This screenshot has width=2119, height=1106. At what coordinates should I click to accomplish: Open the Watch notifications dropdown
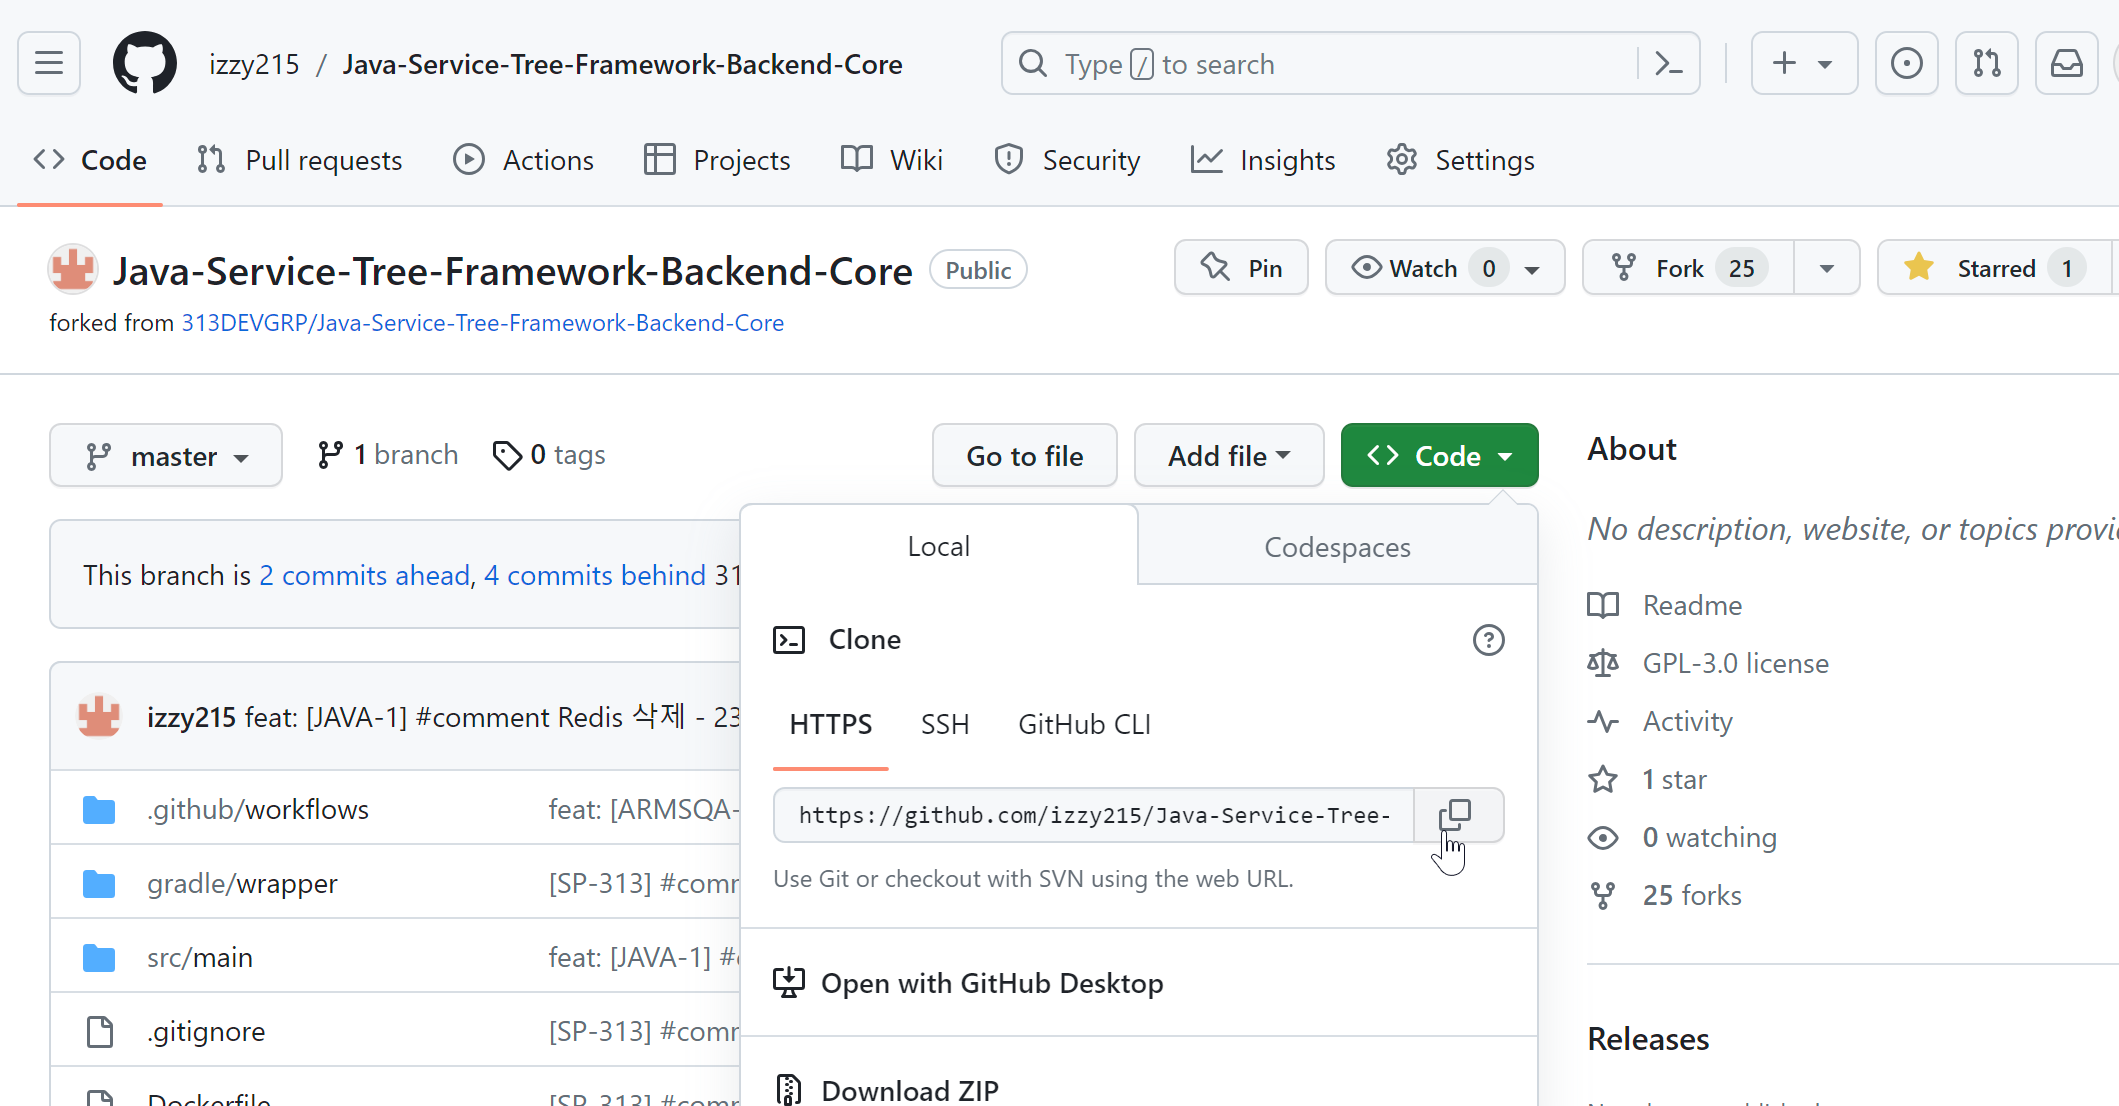click(x=1445, y=268)
